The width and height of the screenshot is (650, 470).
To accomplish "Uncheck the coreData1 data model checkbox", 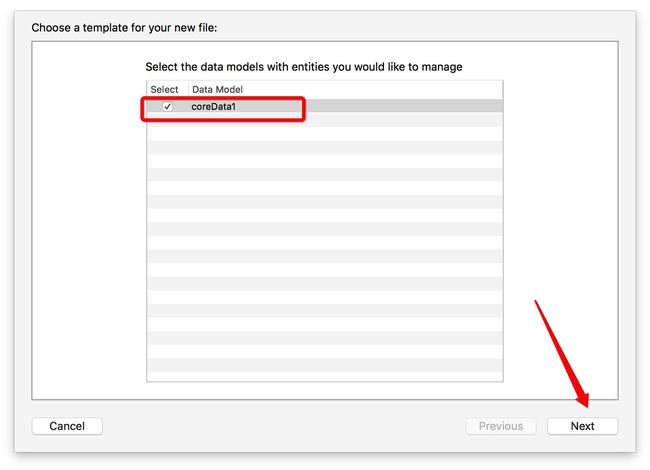I will [167, 107].
